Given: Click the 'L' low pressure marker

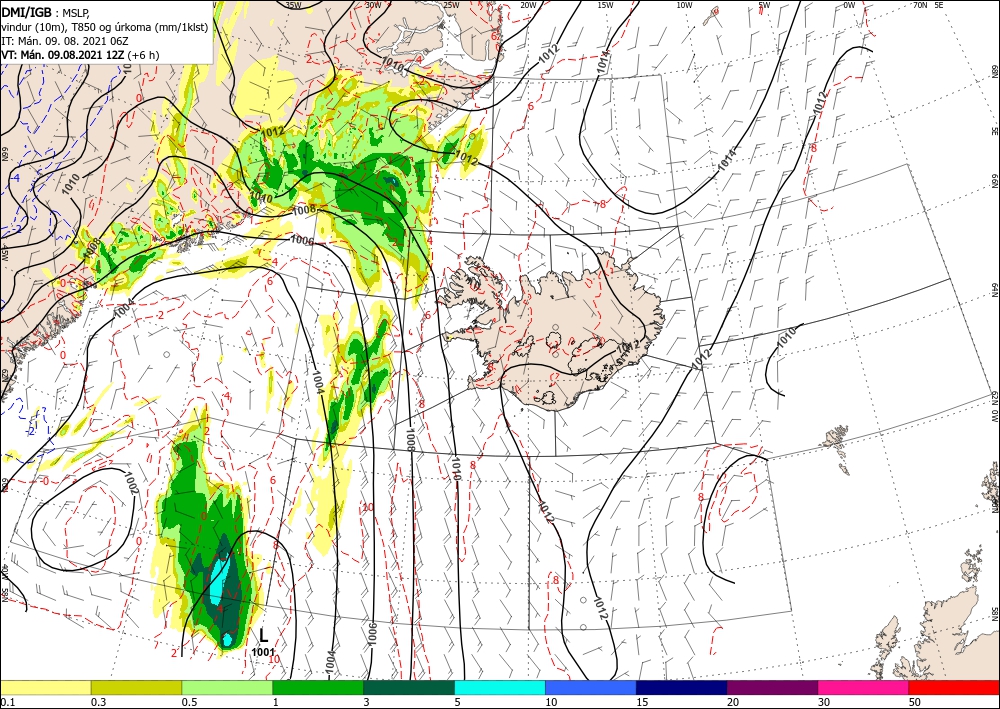Looking at the screenshot, I should (x=263, y=634).
